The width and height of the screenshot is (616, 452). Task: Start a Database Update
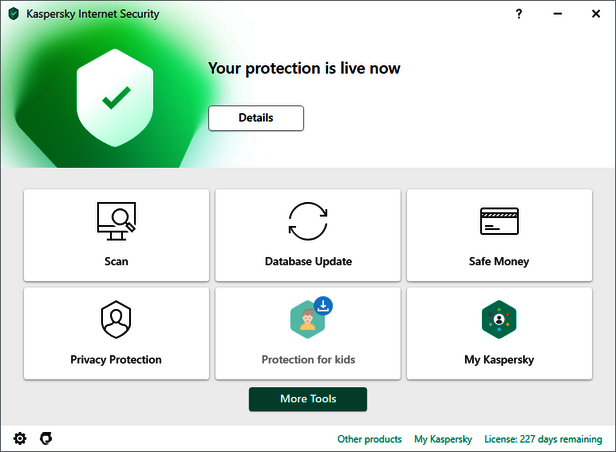pos(308,235)
